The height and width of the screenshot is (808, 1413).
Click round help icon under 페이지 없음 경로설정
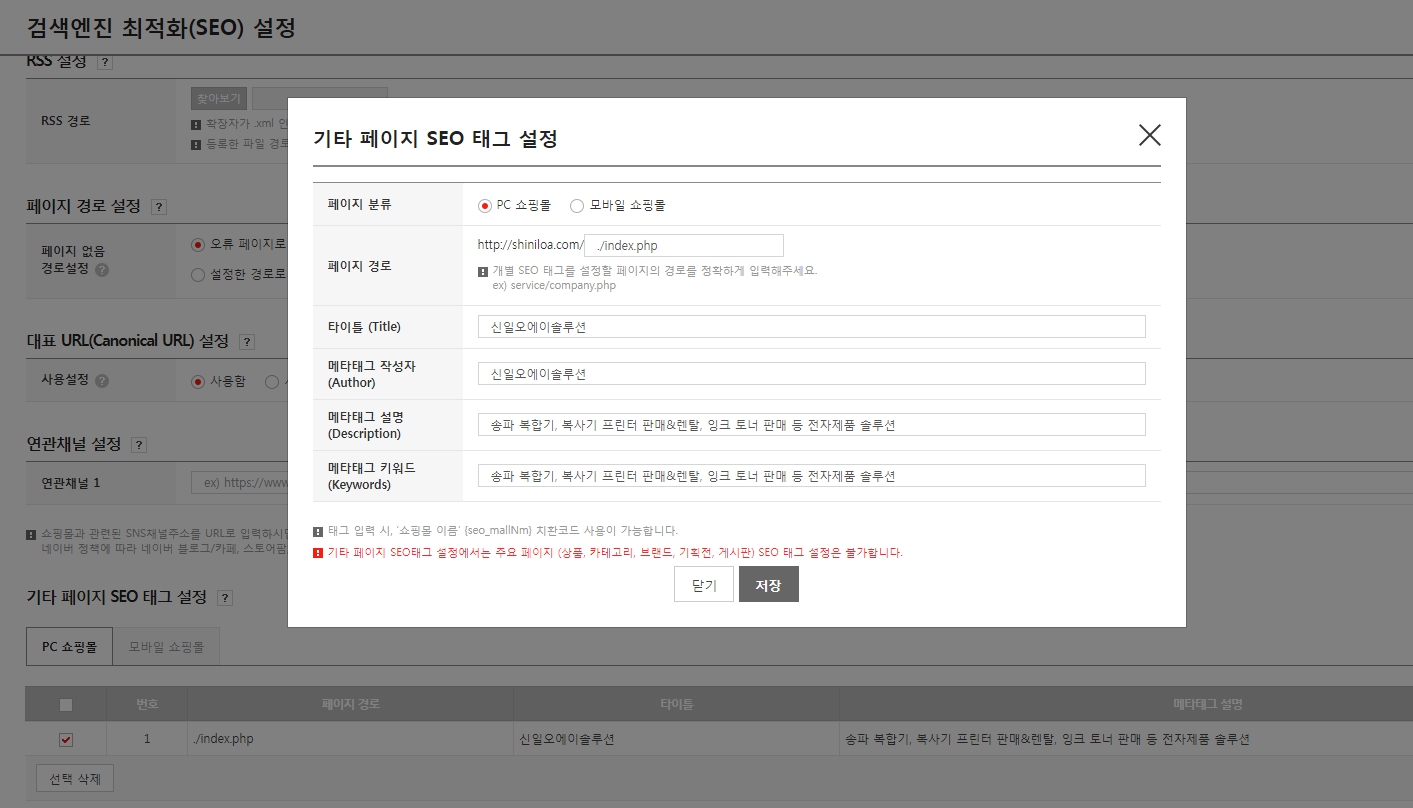click(102, 269)
